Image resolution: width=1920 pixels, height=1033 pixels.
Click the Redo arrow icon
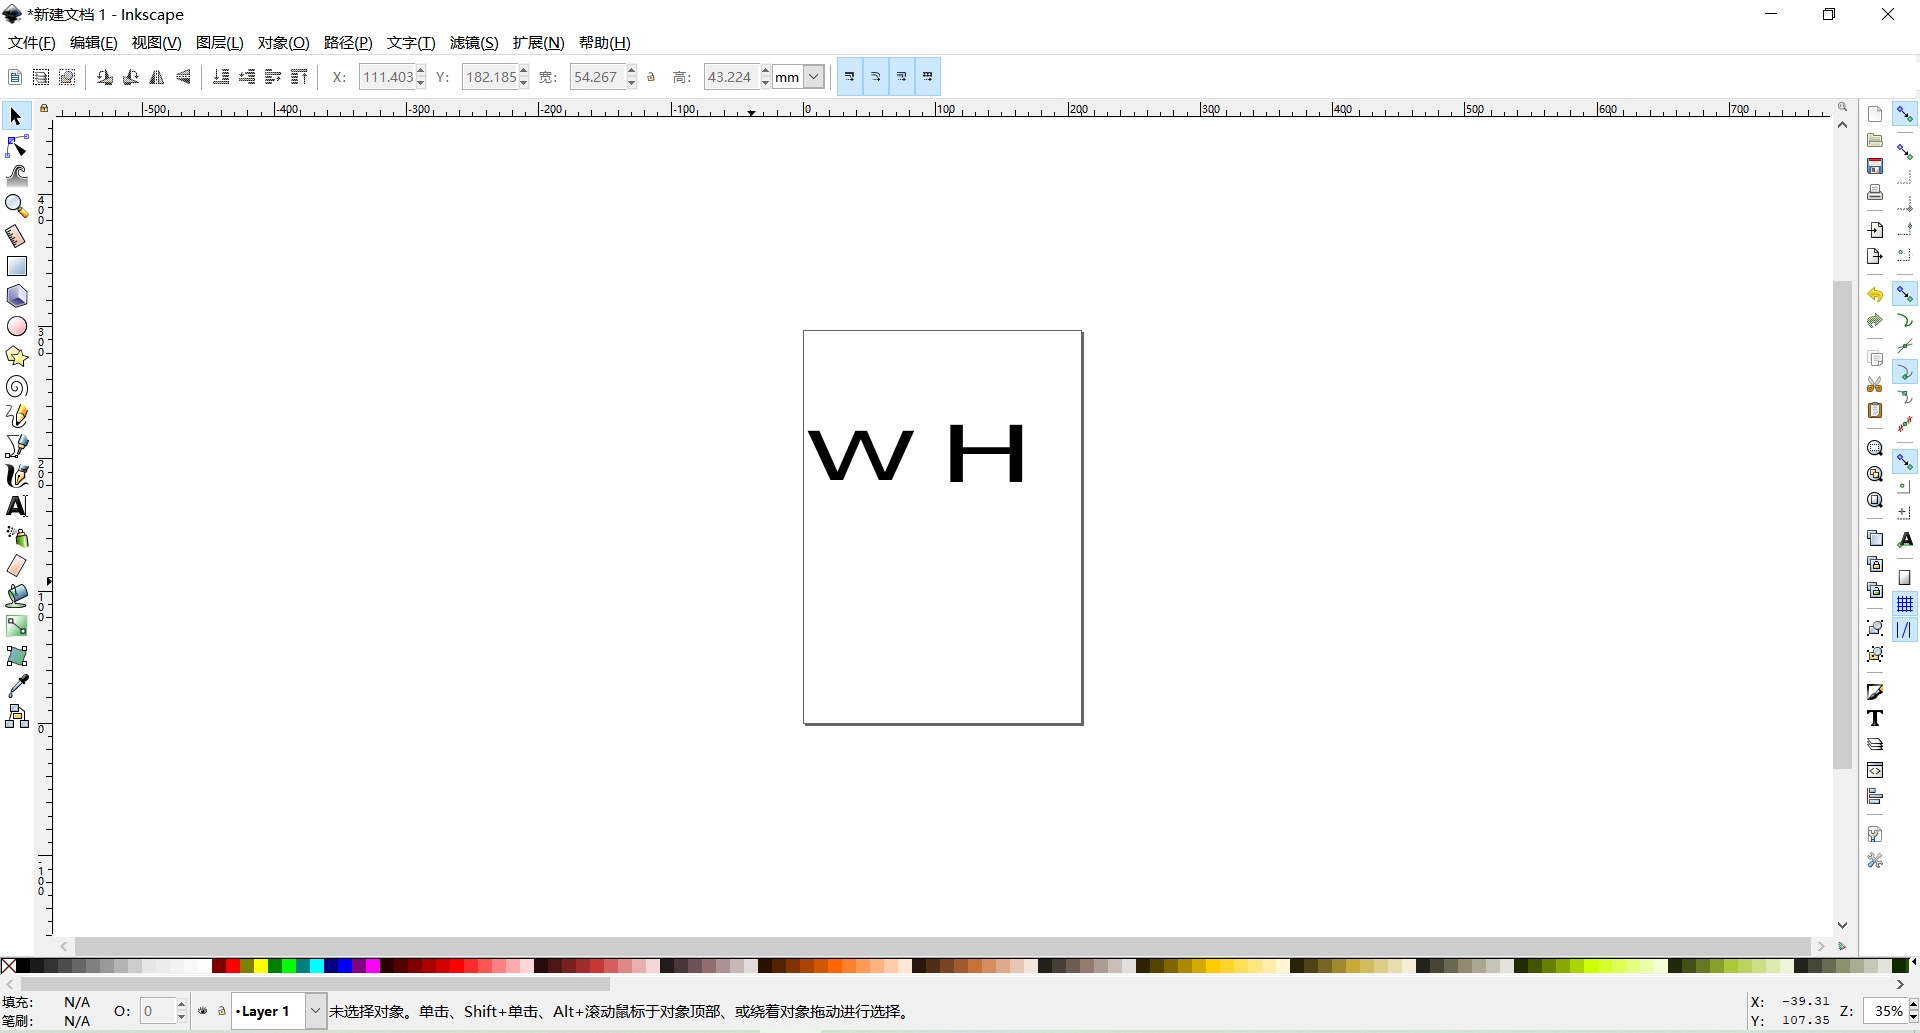(x=1875, y=321)
